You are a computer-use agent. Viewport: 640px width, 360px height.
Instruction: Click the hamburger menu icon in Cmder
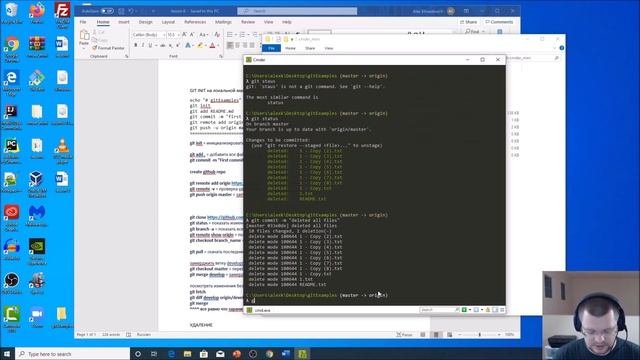(502, 310)
